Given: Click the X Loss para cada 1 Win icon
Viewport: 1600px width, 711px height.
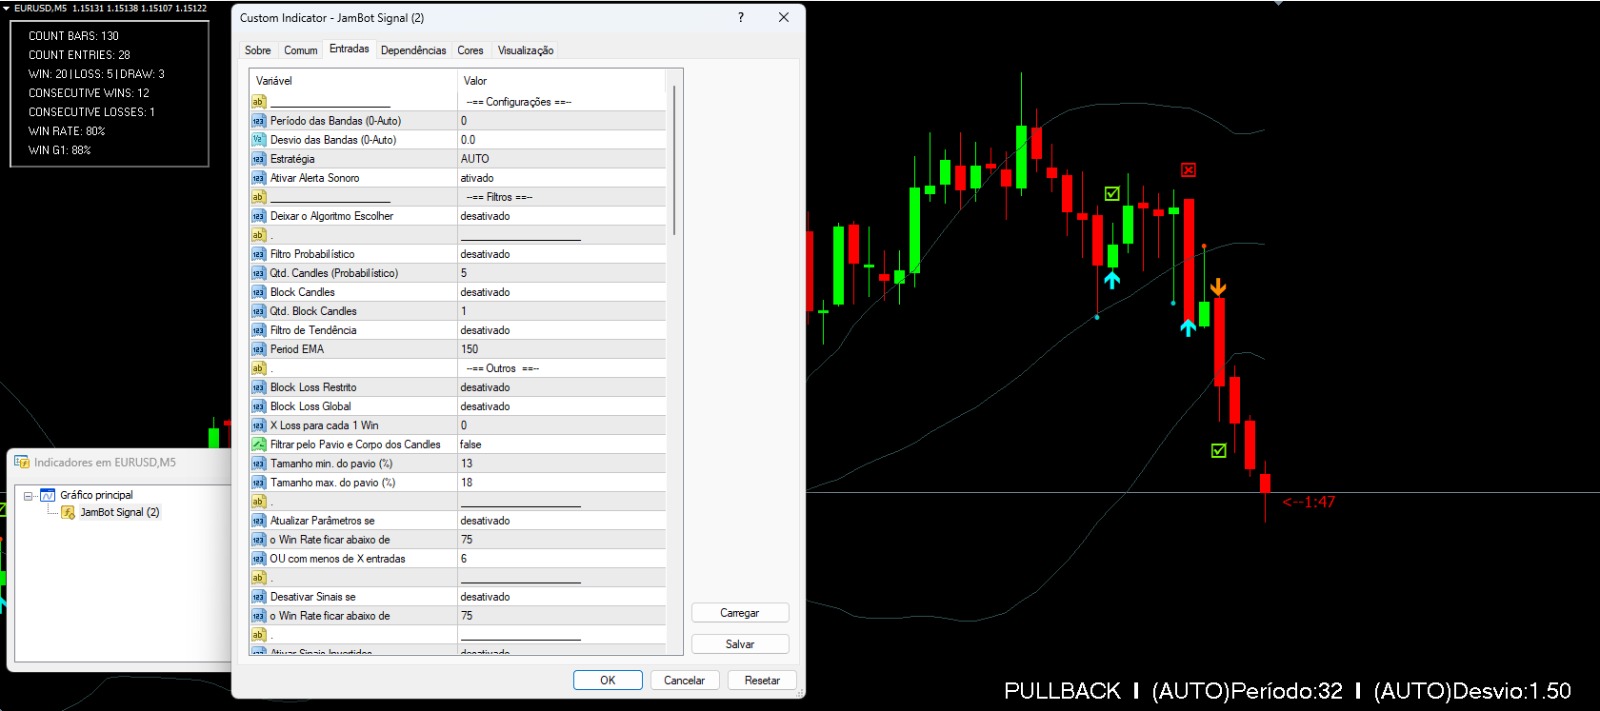Looking at the screenshot, I should (258, 425).
